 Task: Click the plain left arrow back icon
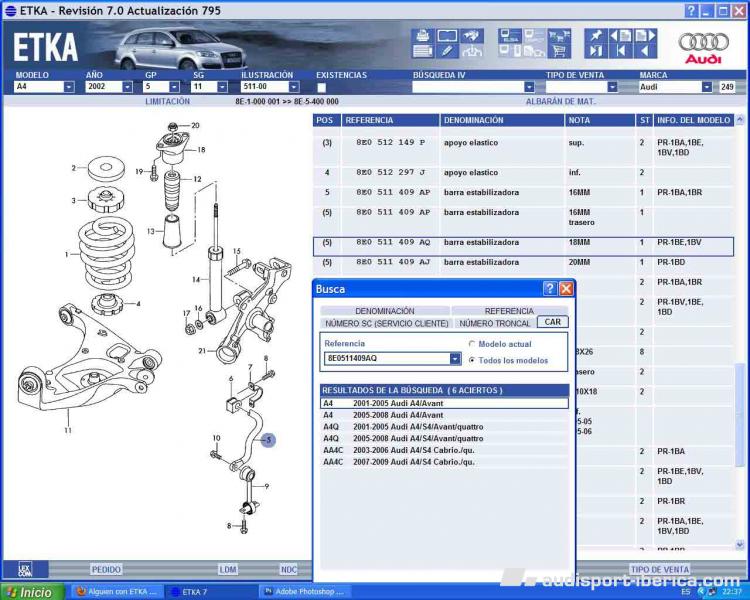(645, 51)
